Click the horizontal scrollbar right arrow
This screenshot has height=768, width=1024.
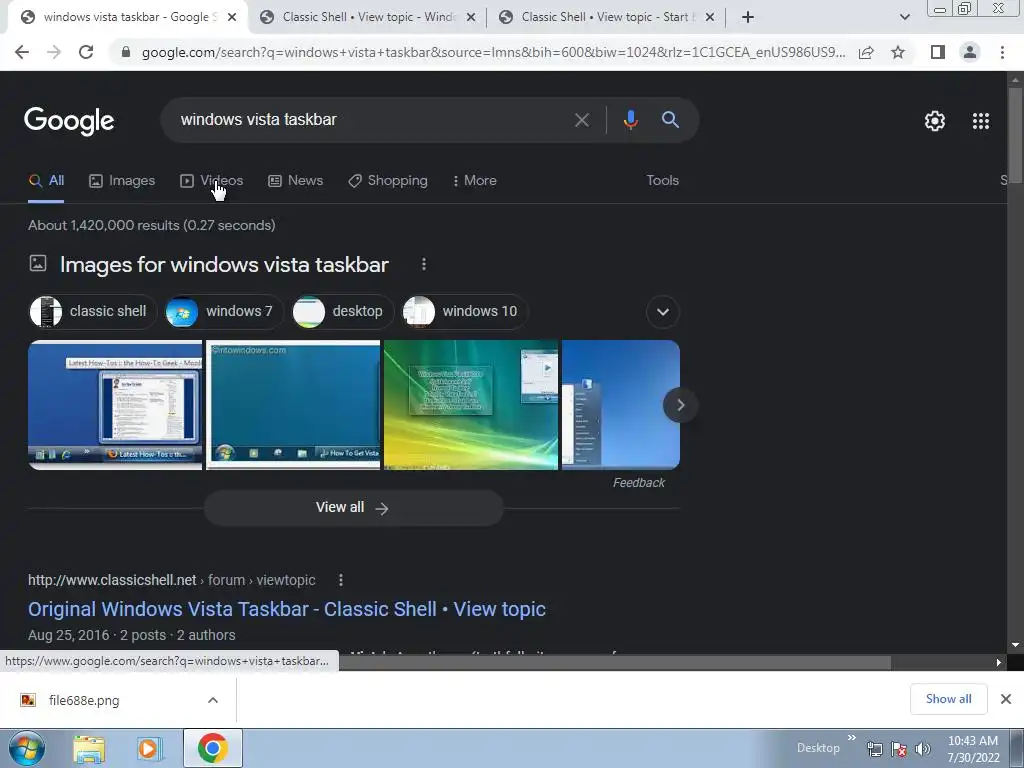click(x=999, y=662)
